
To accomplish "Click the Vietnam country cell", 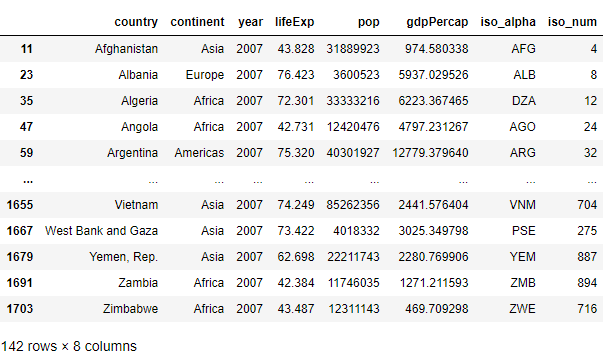I will tap(136, 205).
